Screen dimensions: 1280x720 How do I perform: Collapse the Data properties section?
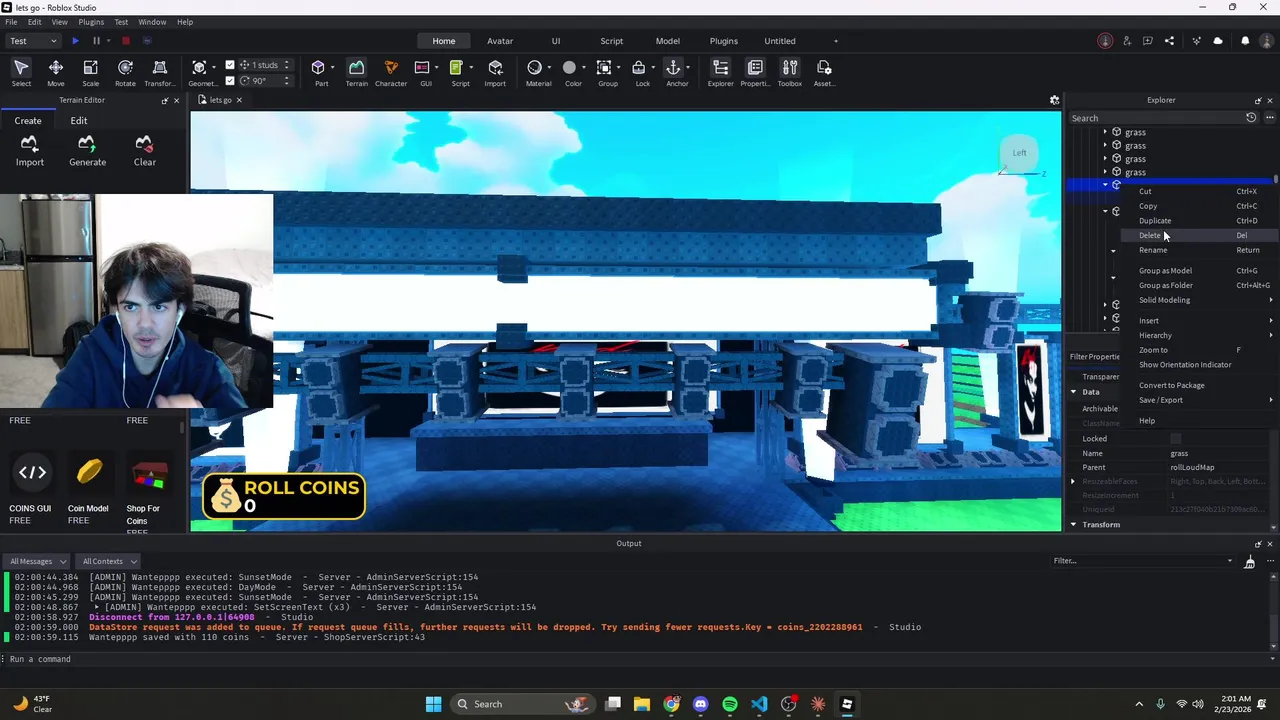point(1073,392)
